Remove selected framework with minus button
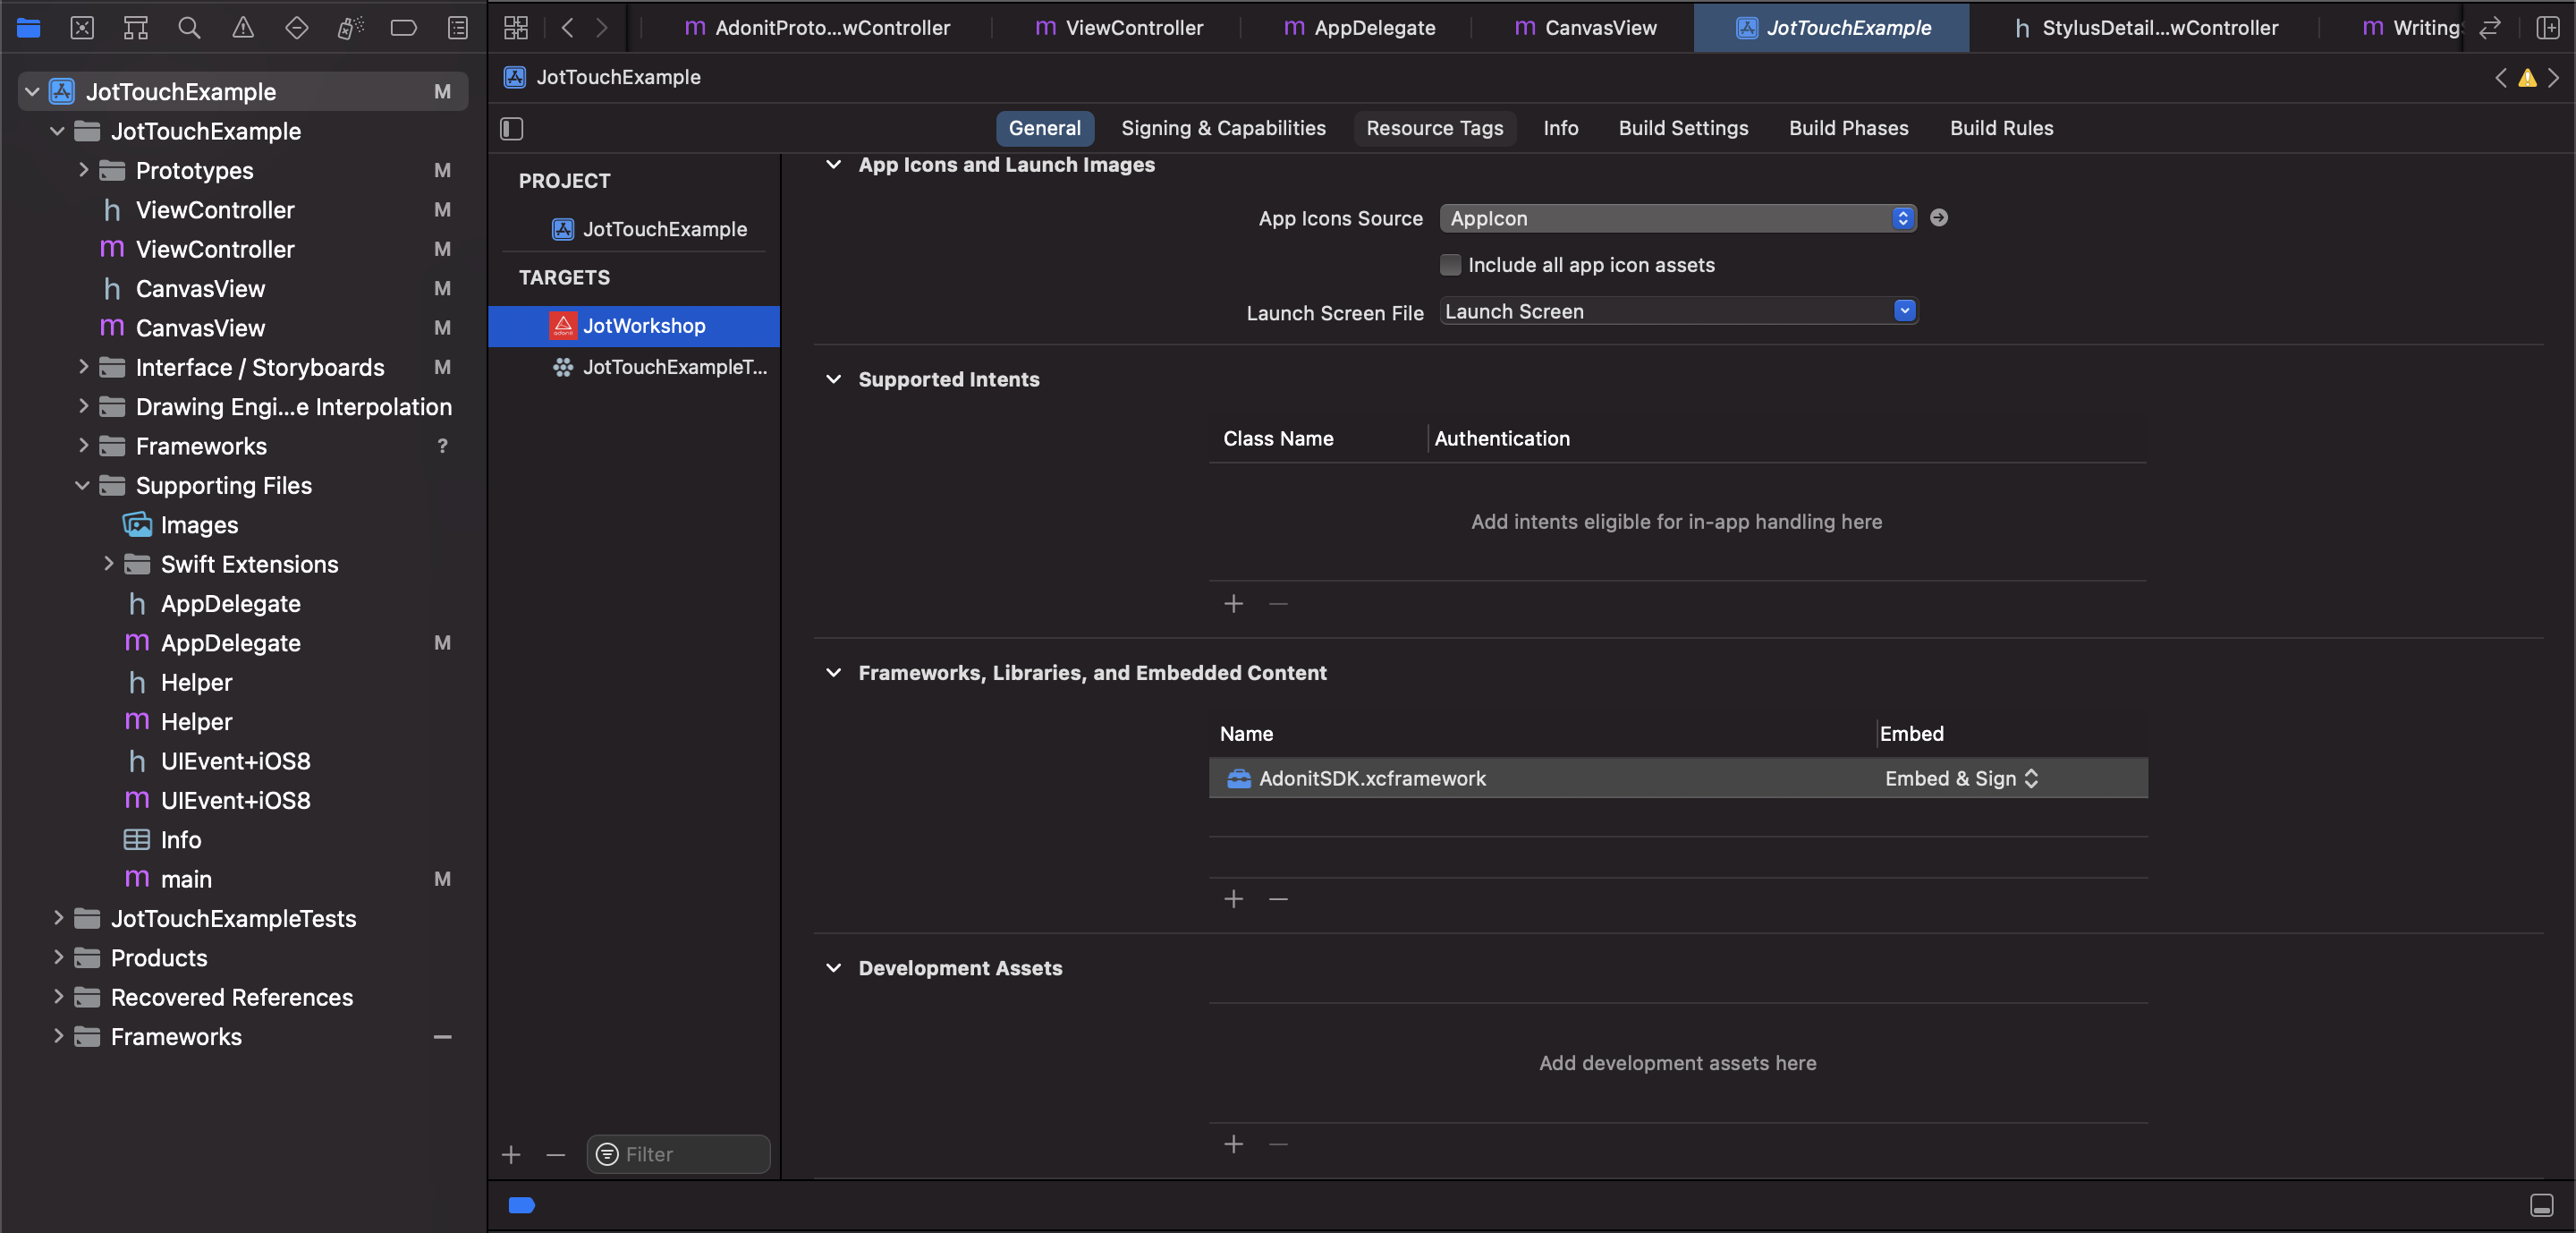 (1278, 899)
